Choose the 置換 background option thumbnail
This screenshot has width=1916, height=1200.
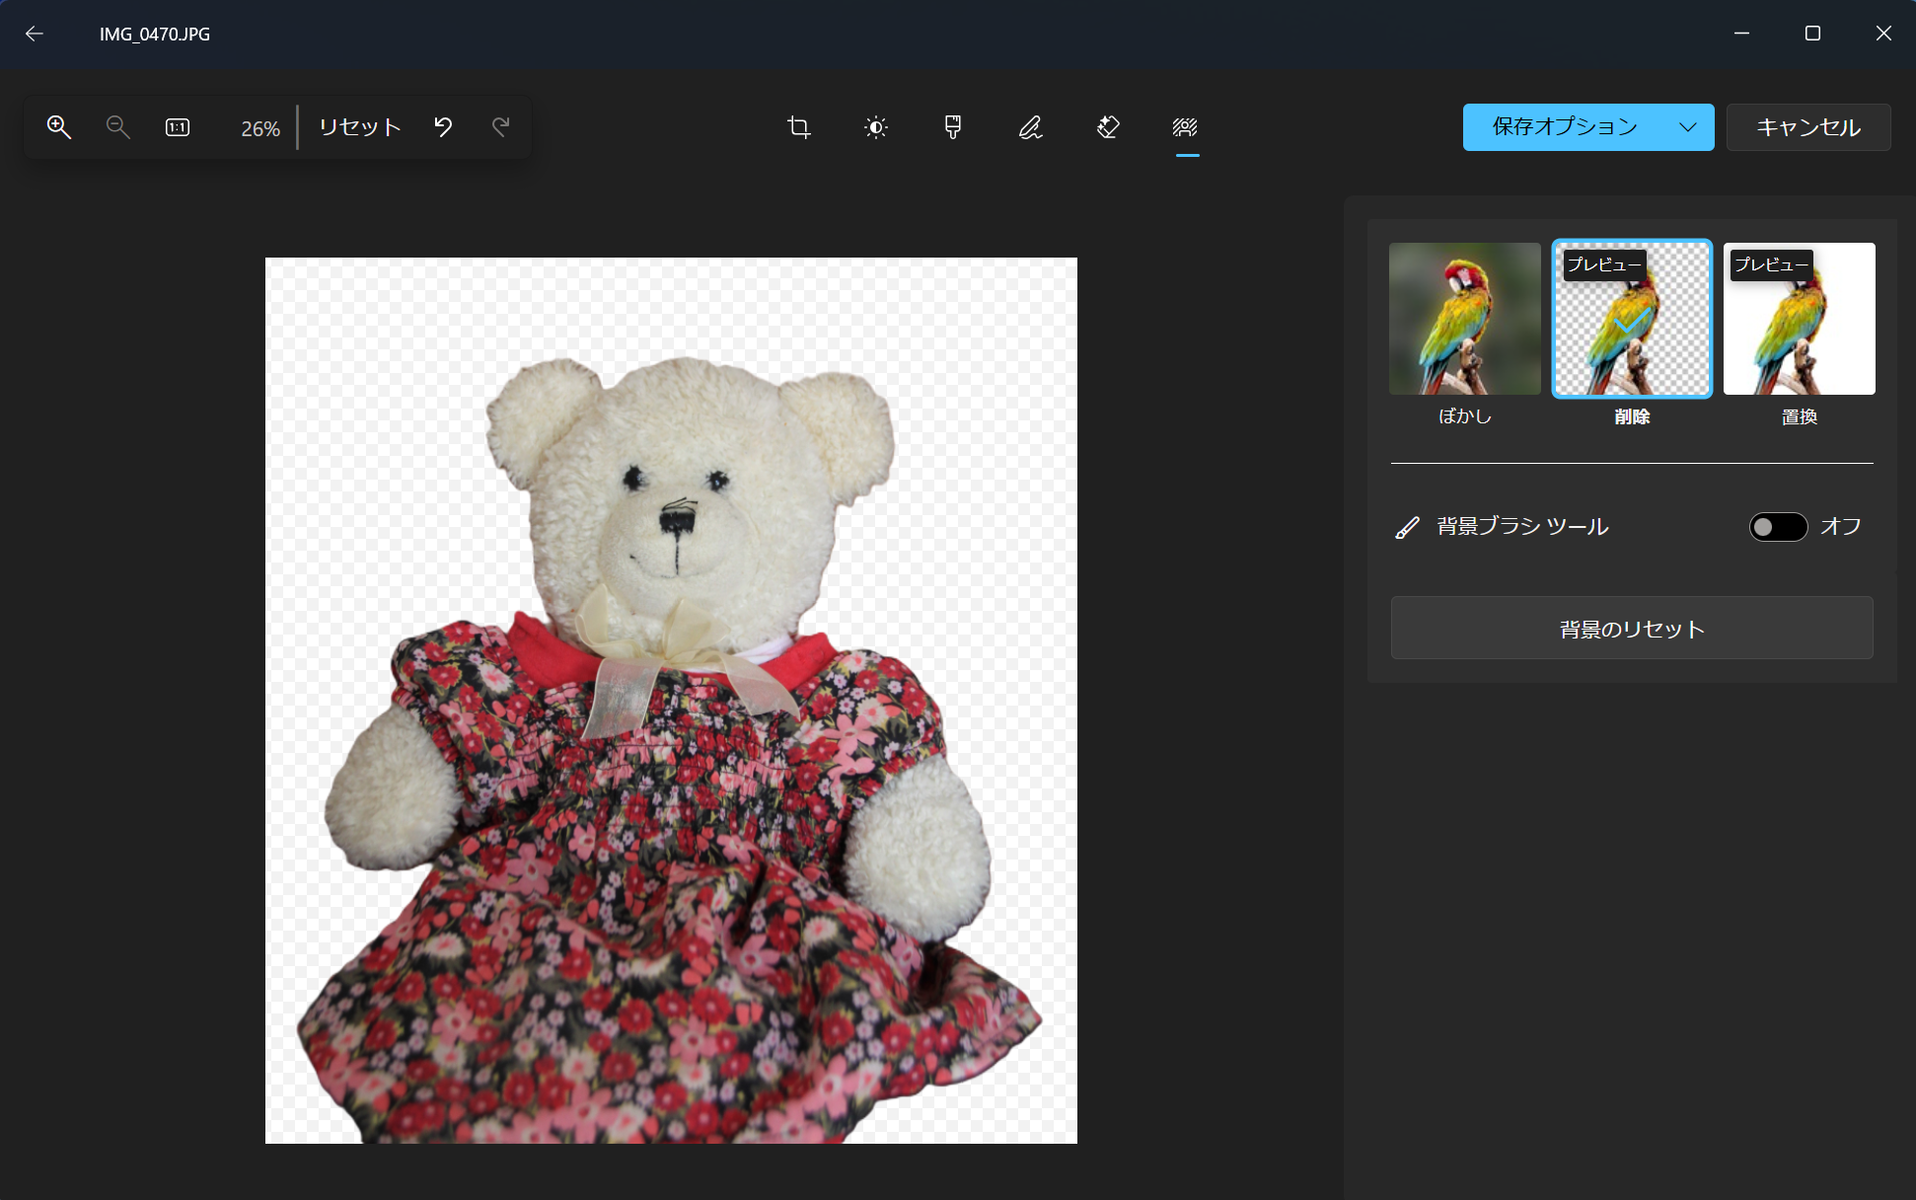[1798, 319]
